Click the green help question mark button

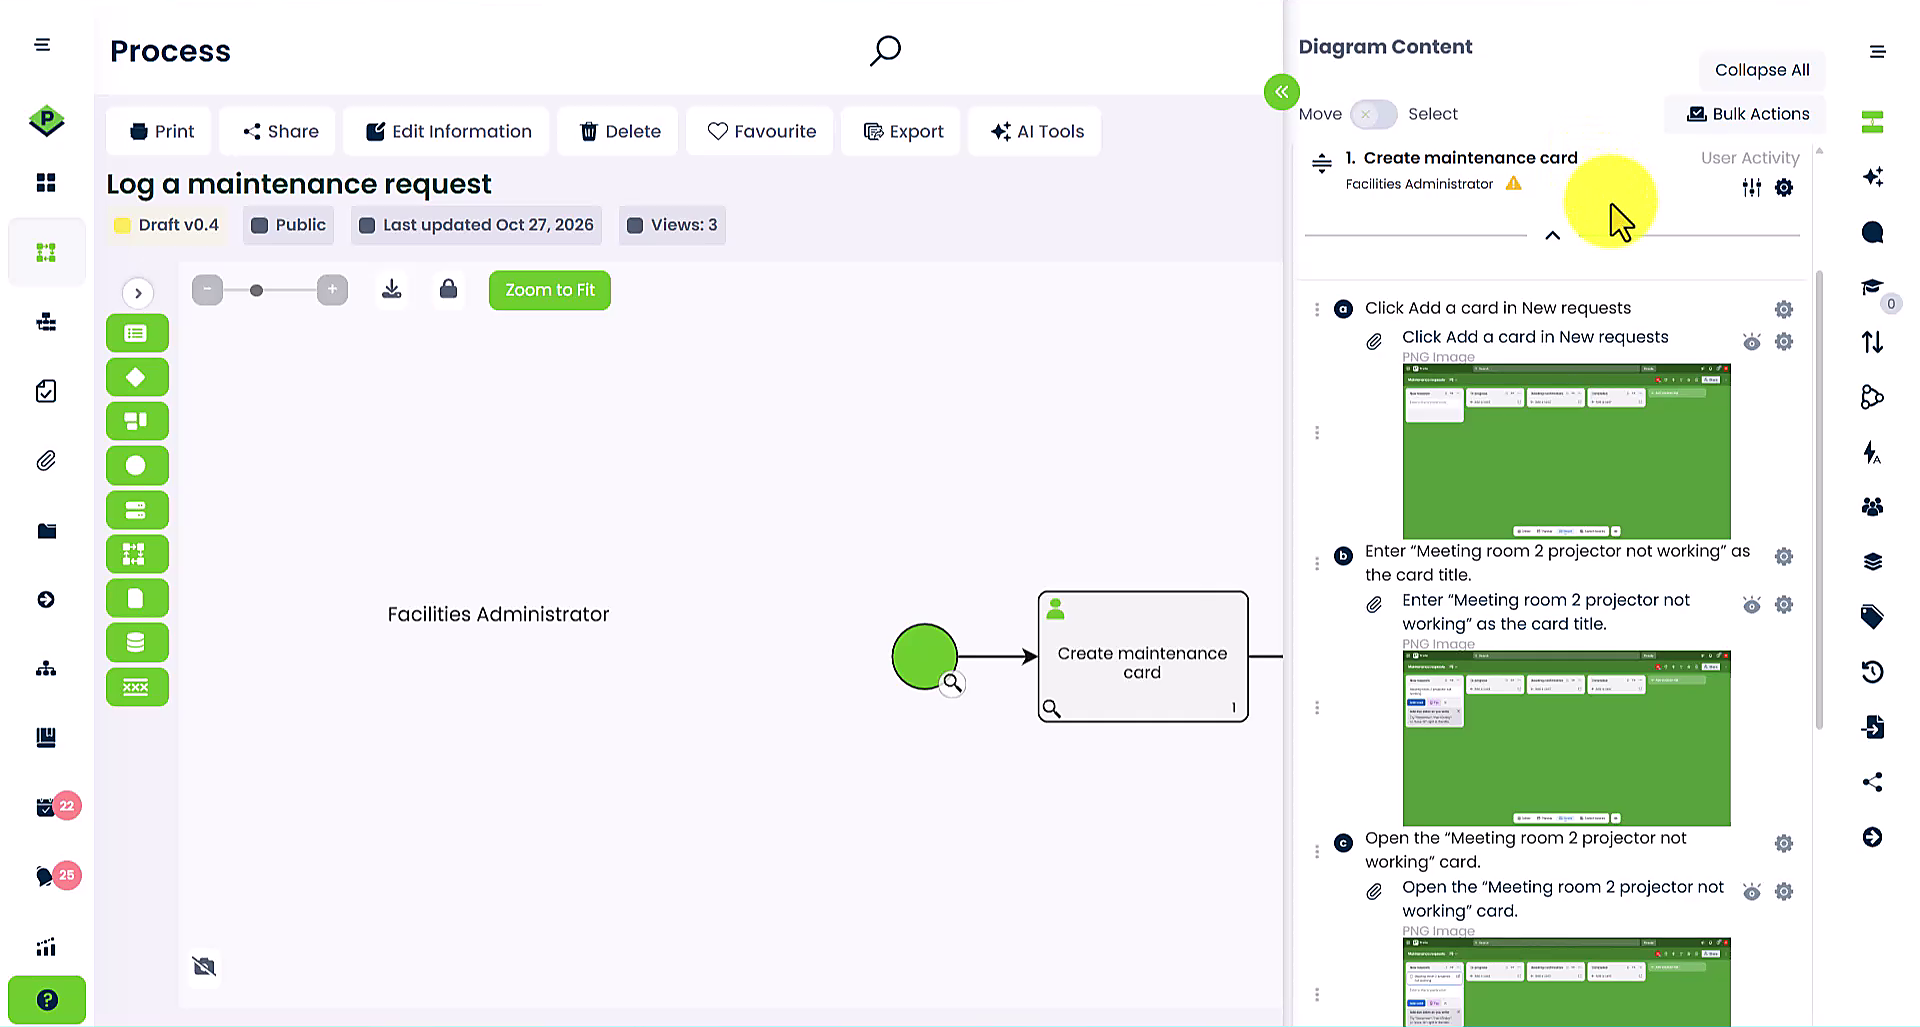click(47, 1000)
